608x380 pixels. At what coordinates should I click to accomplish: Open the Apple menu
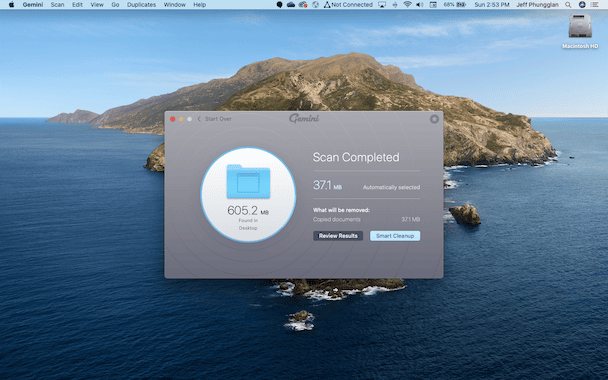[11, 5]
